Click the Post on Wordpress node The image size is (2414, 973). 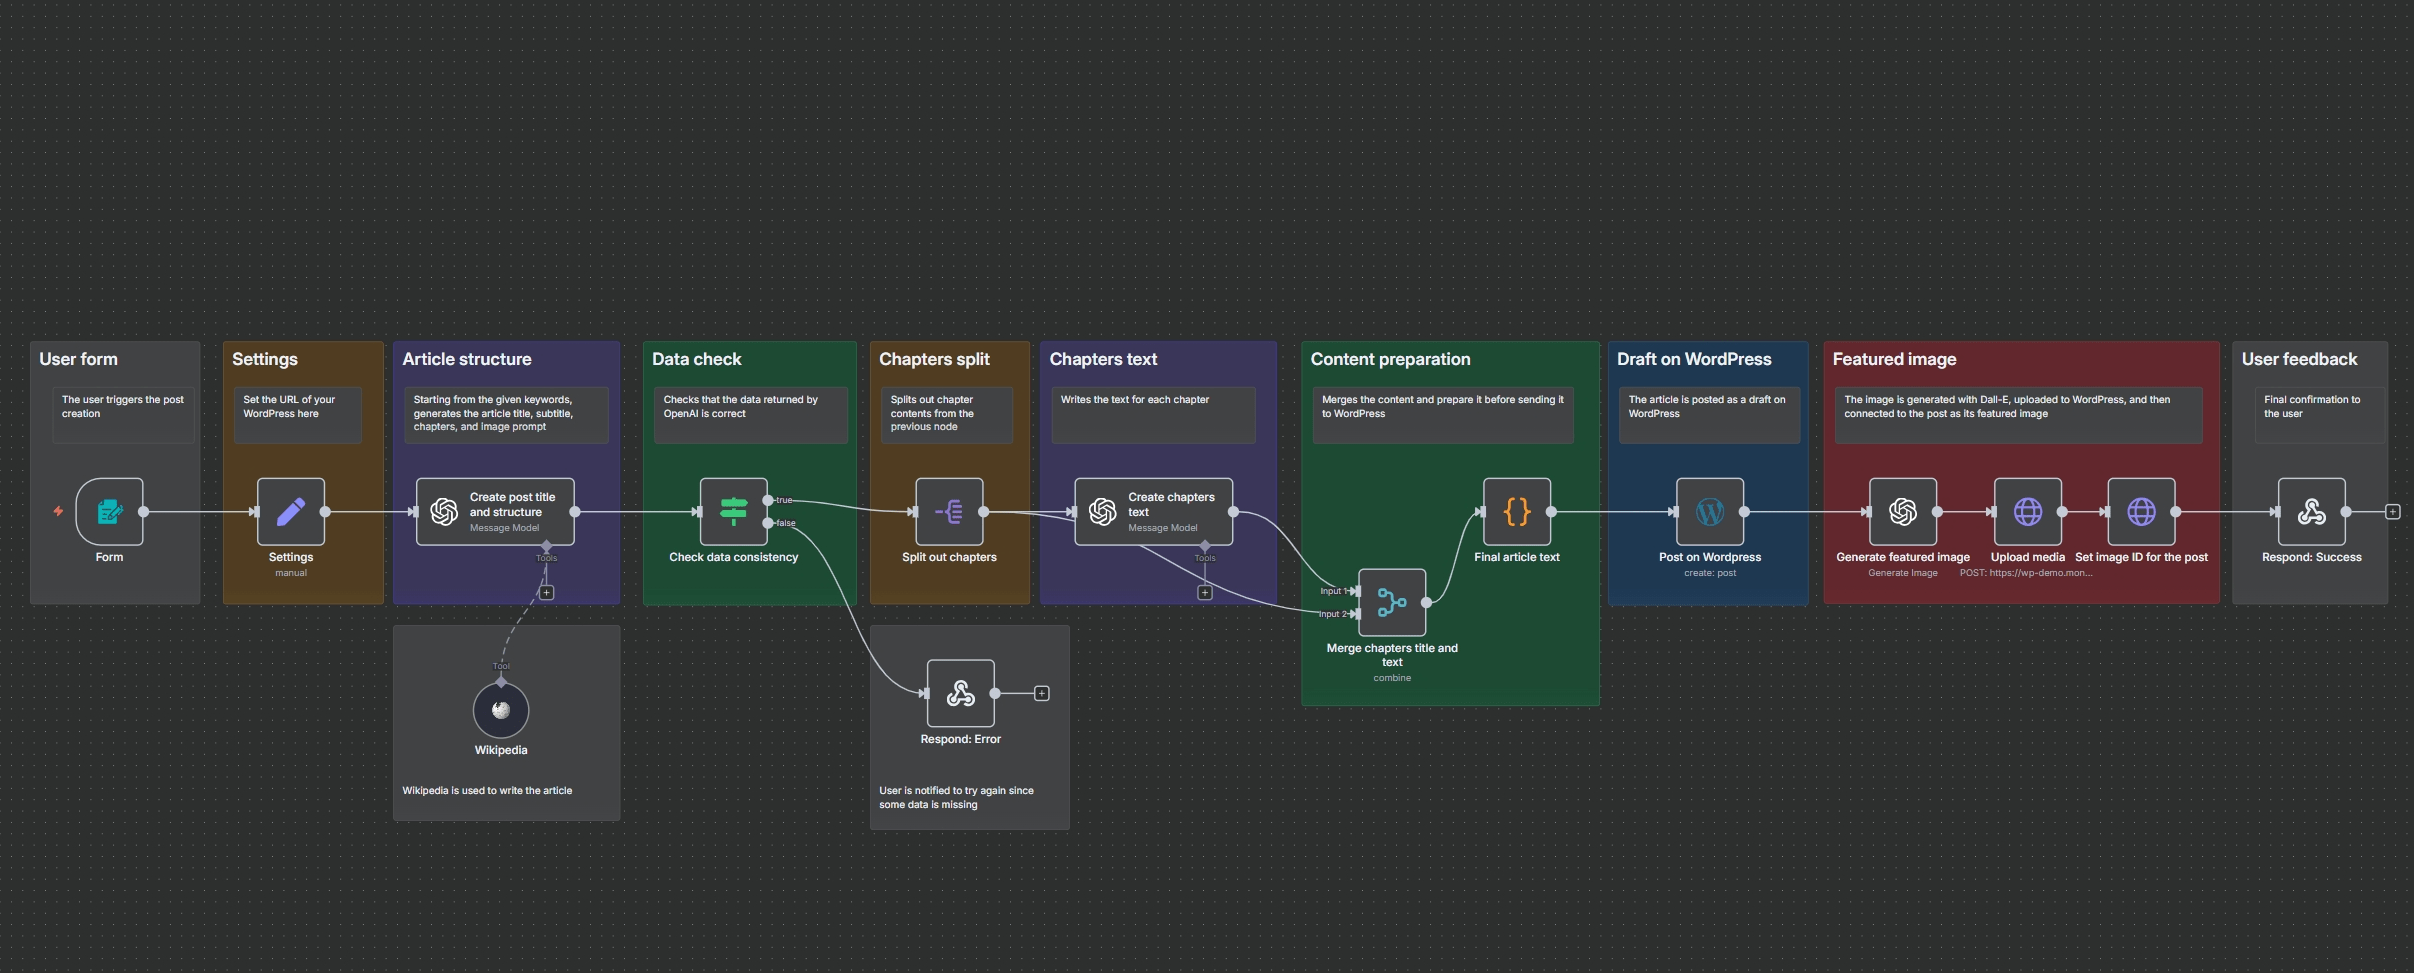click(x=1709, y=512)
